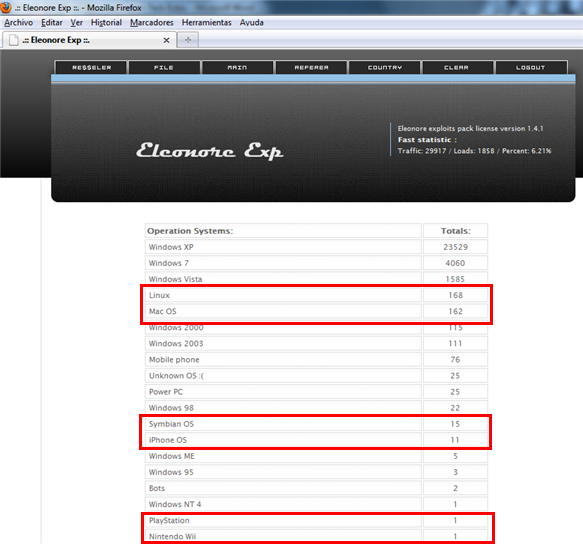Close the Eleonore Exp tab
Screen dimensions: 583x544
[x=166, y=40]
